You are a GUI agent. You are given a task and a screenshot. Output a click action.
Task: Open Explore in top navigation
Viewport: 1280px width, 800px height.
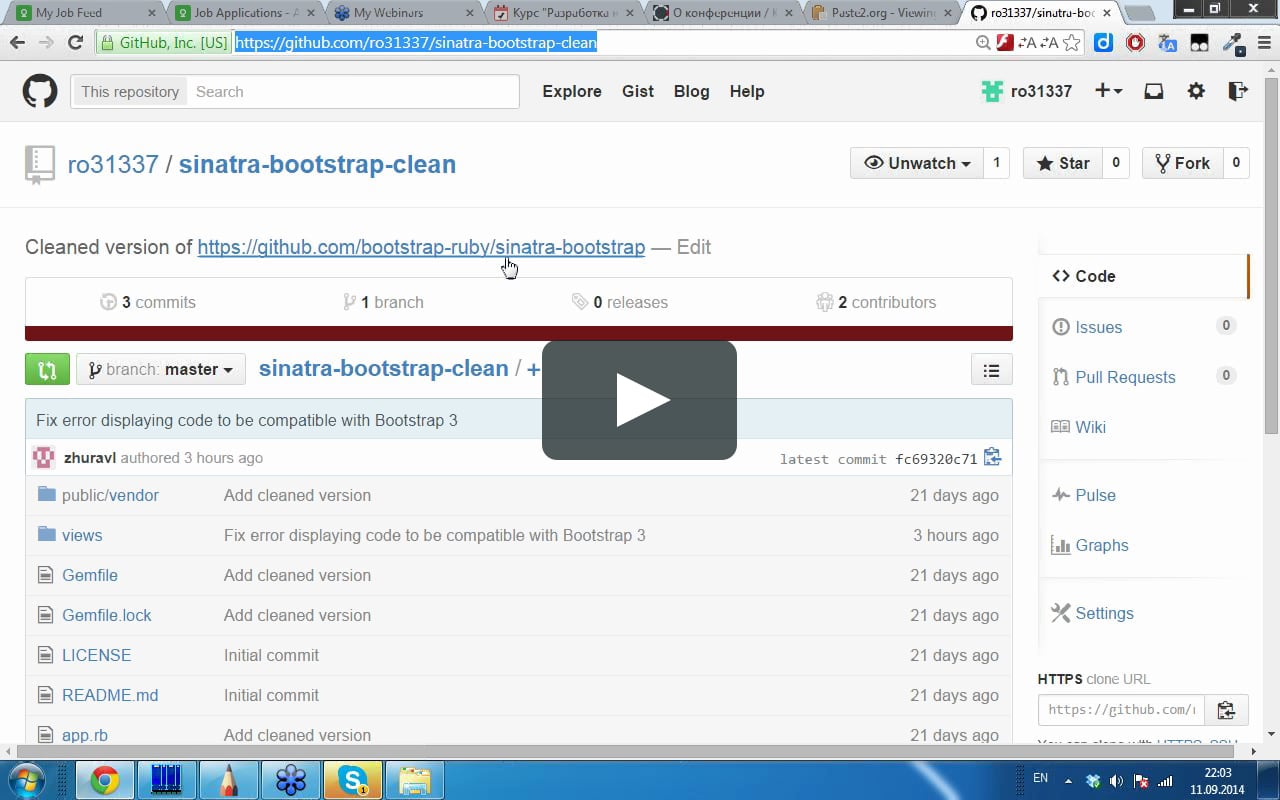pyautogui.click(x=572, y=91)
